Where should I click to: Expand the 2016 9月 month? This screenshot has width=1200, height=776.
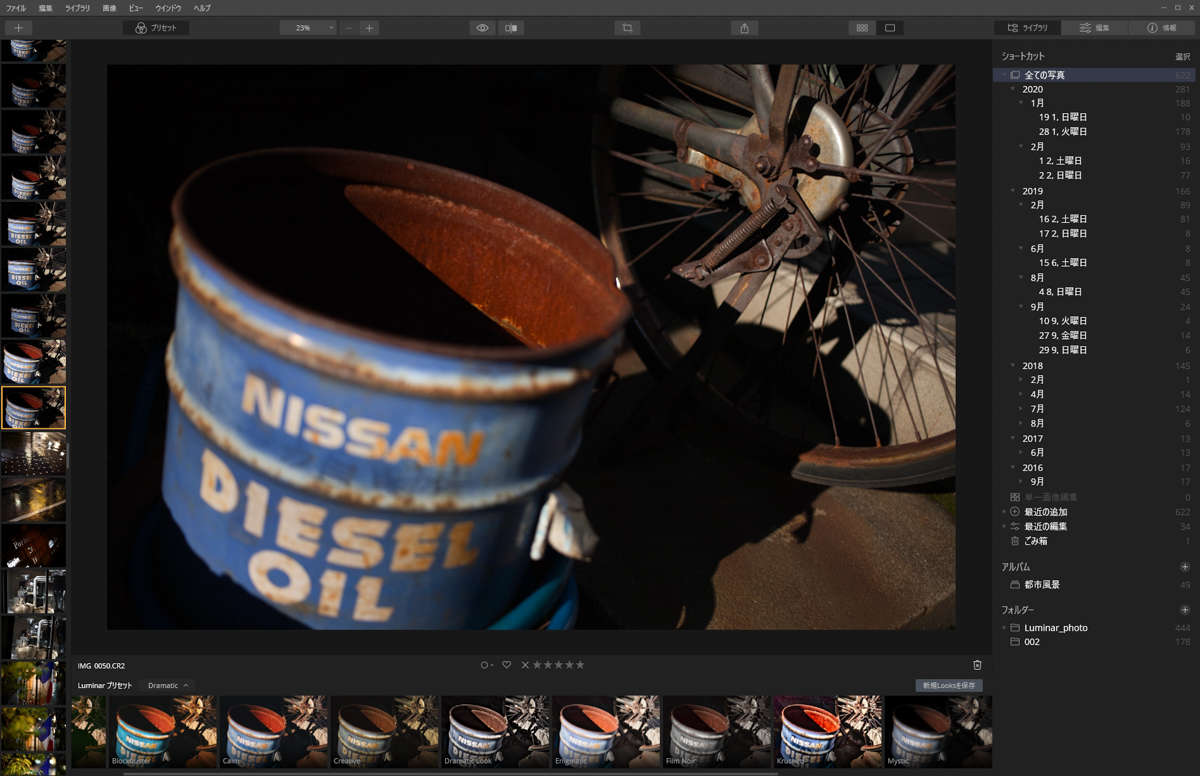pyautogui.click(x=1021, y=482)
